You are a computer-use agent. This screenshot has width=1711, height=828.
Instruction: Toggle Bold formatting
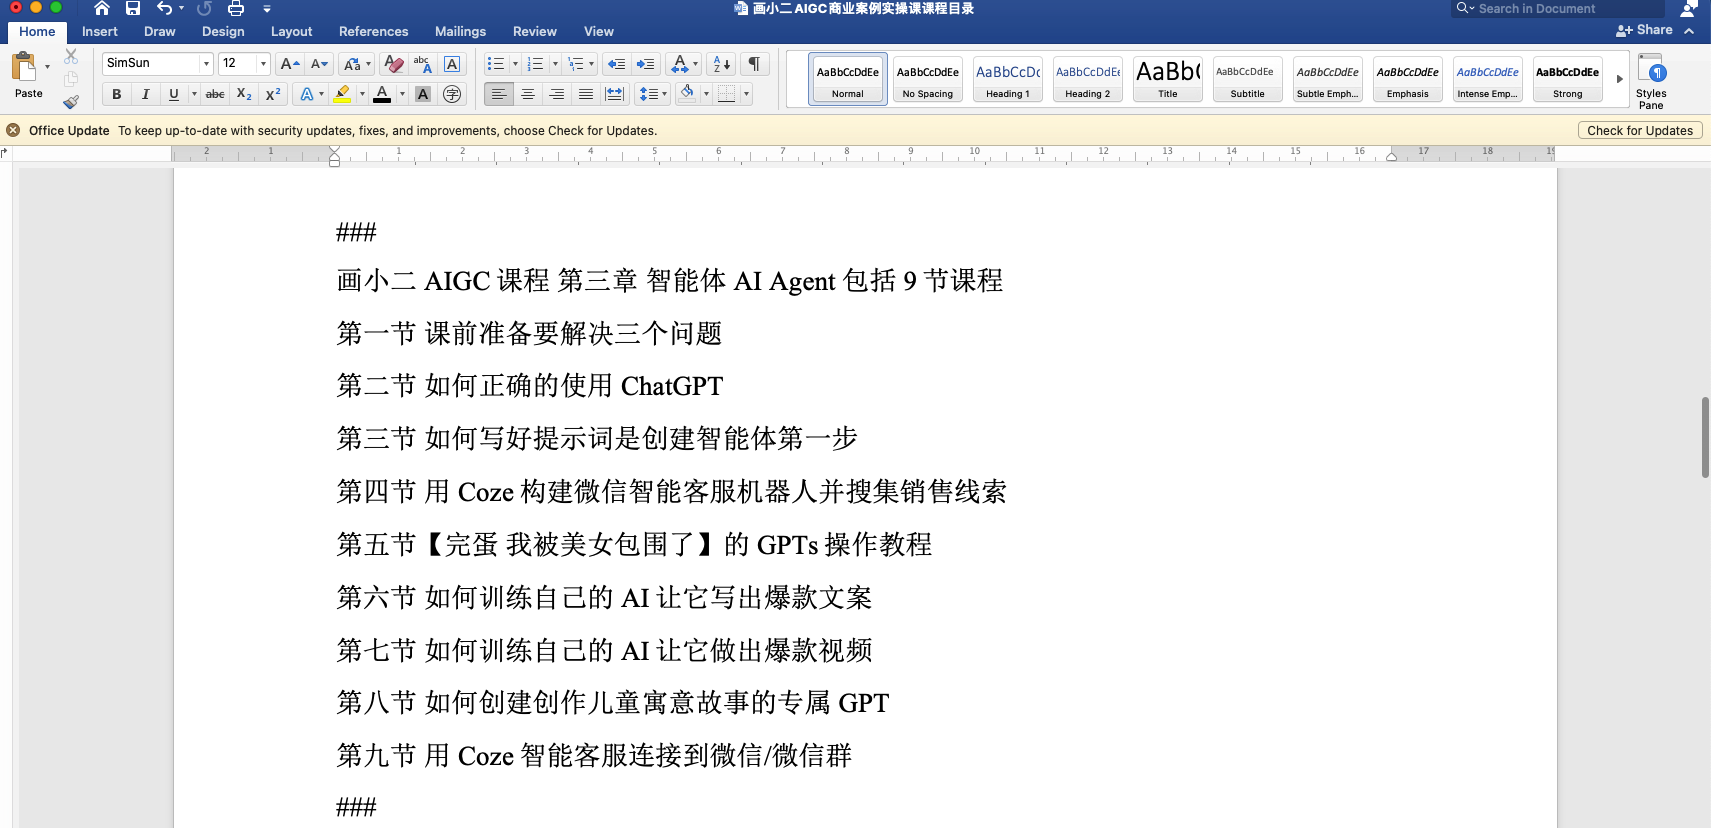(117, 94)
